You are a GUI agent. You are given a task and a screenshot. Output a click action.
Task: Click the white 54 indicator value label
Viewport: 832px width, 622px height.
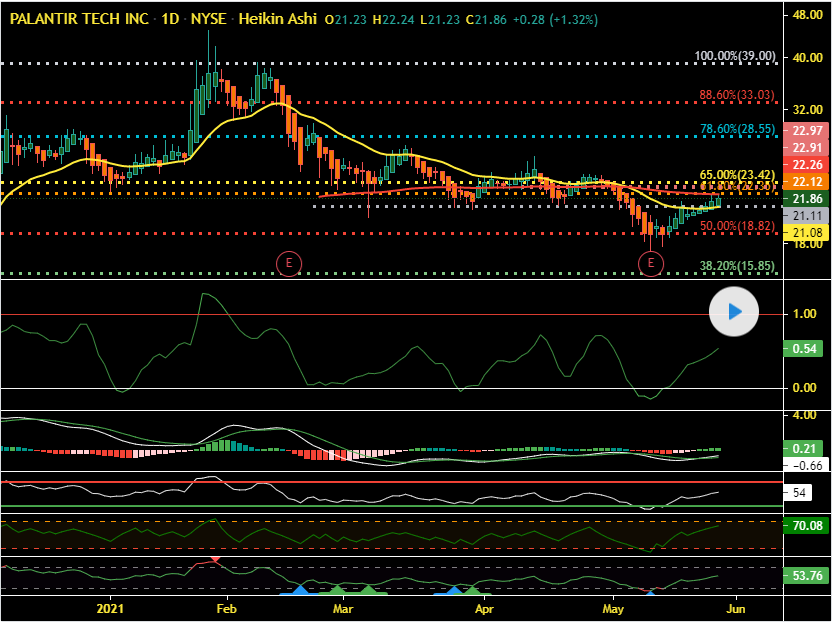pos(798,493)
